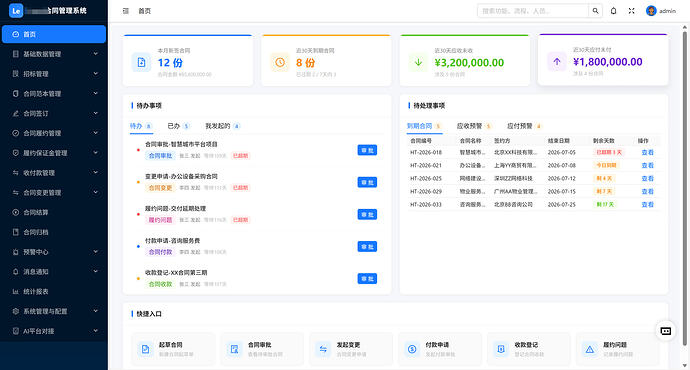Click 审批 for 收款登记-XX合同第三期

367,278
